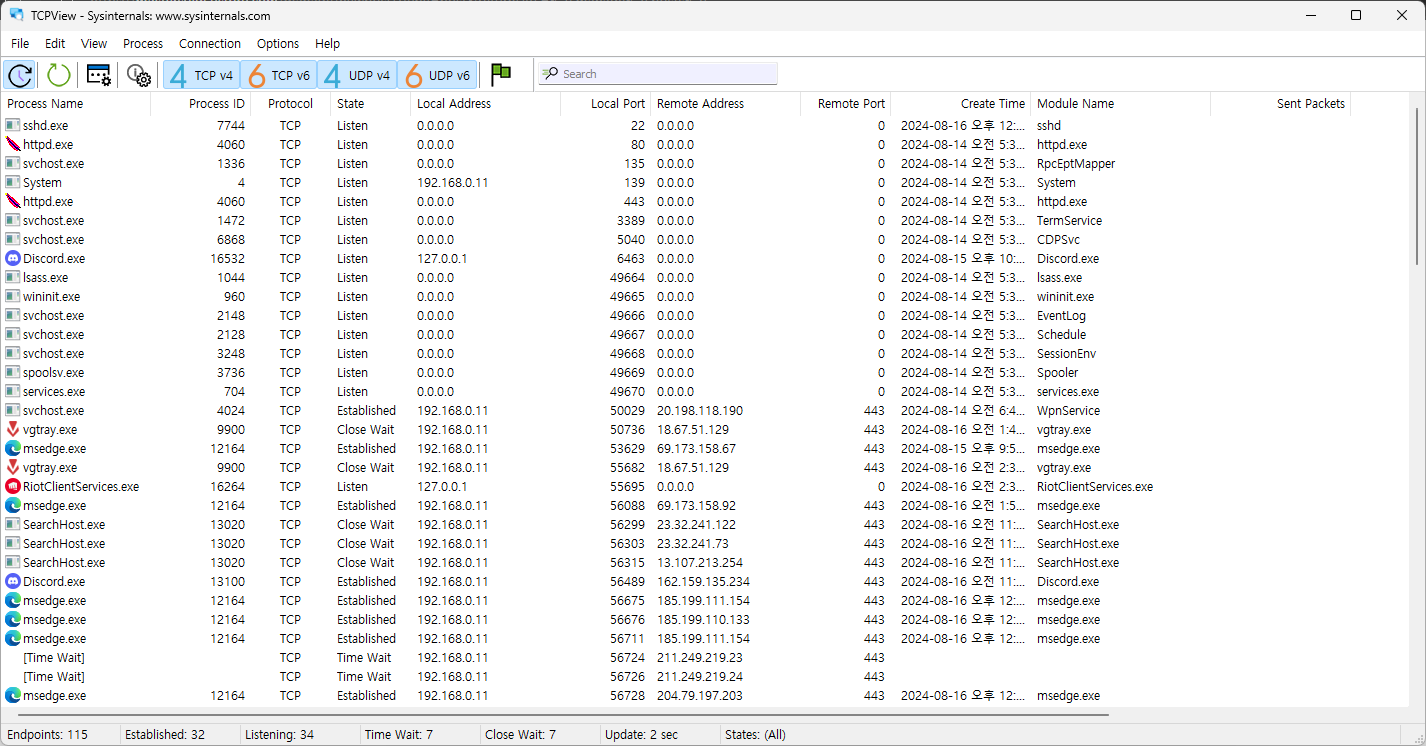The height and width of the screenshot is (746, 1426).
Task: Toggle the UDP v6 filter
Action: [436, 75]
